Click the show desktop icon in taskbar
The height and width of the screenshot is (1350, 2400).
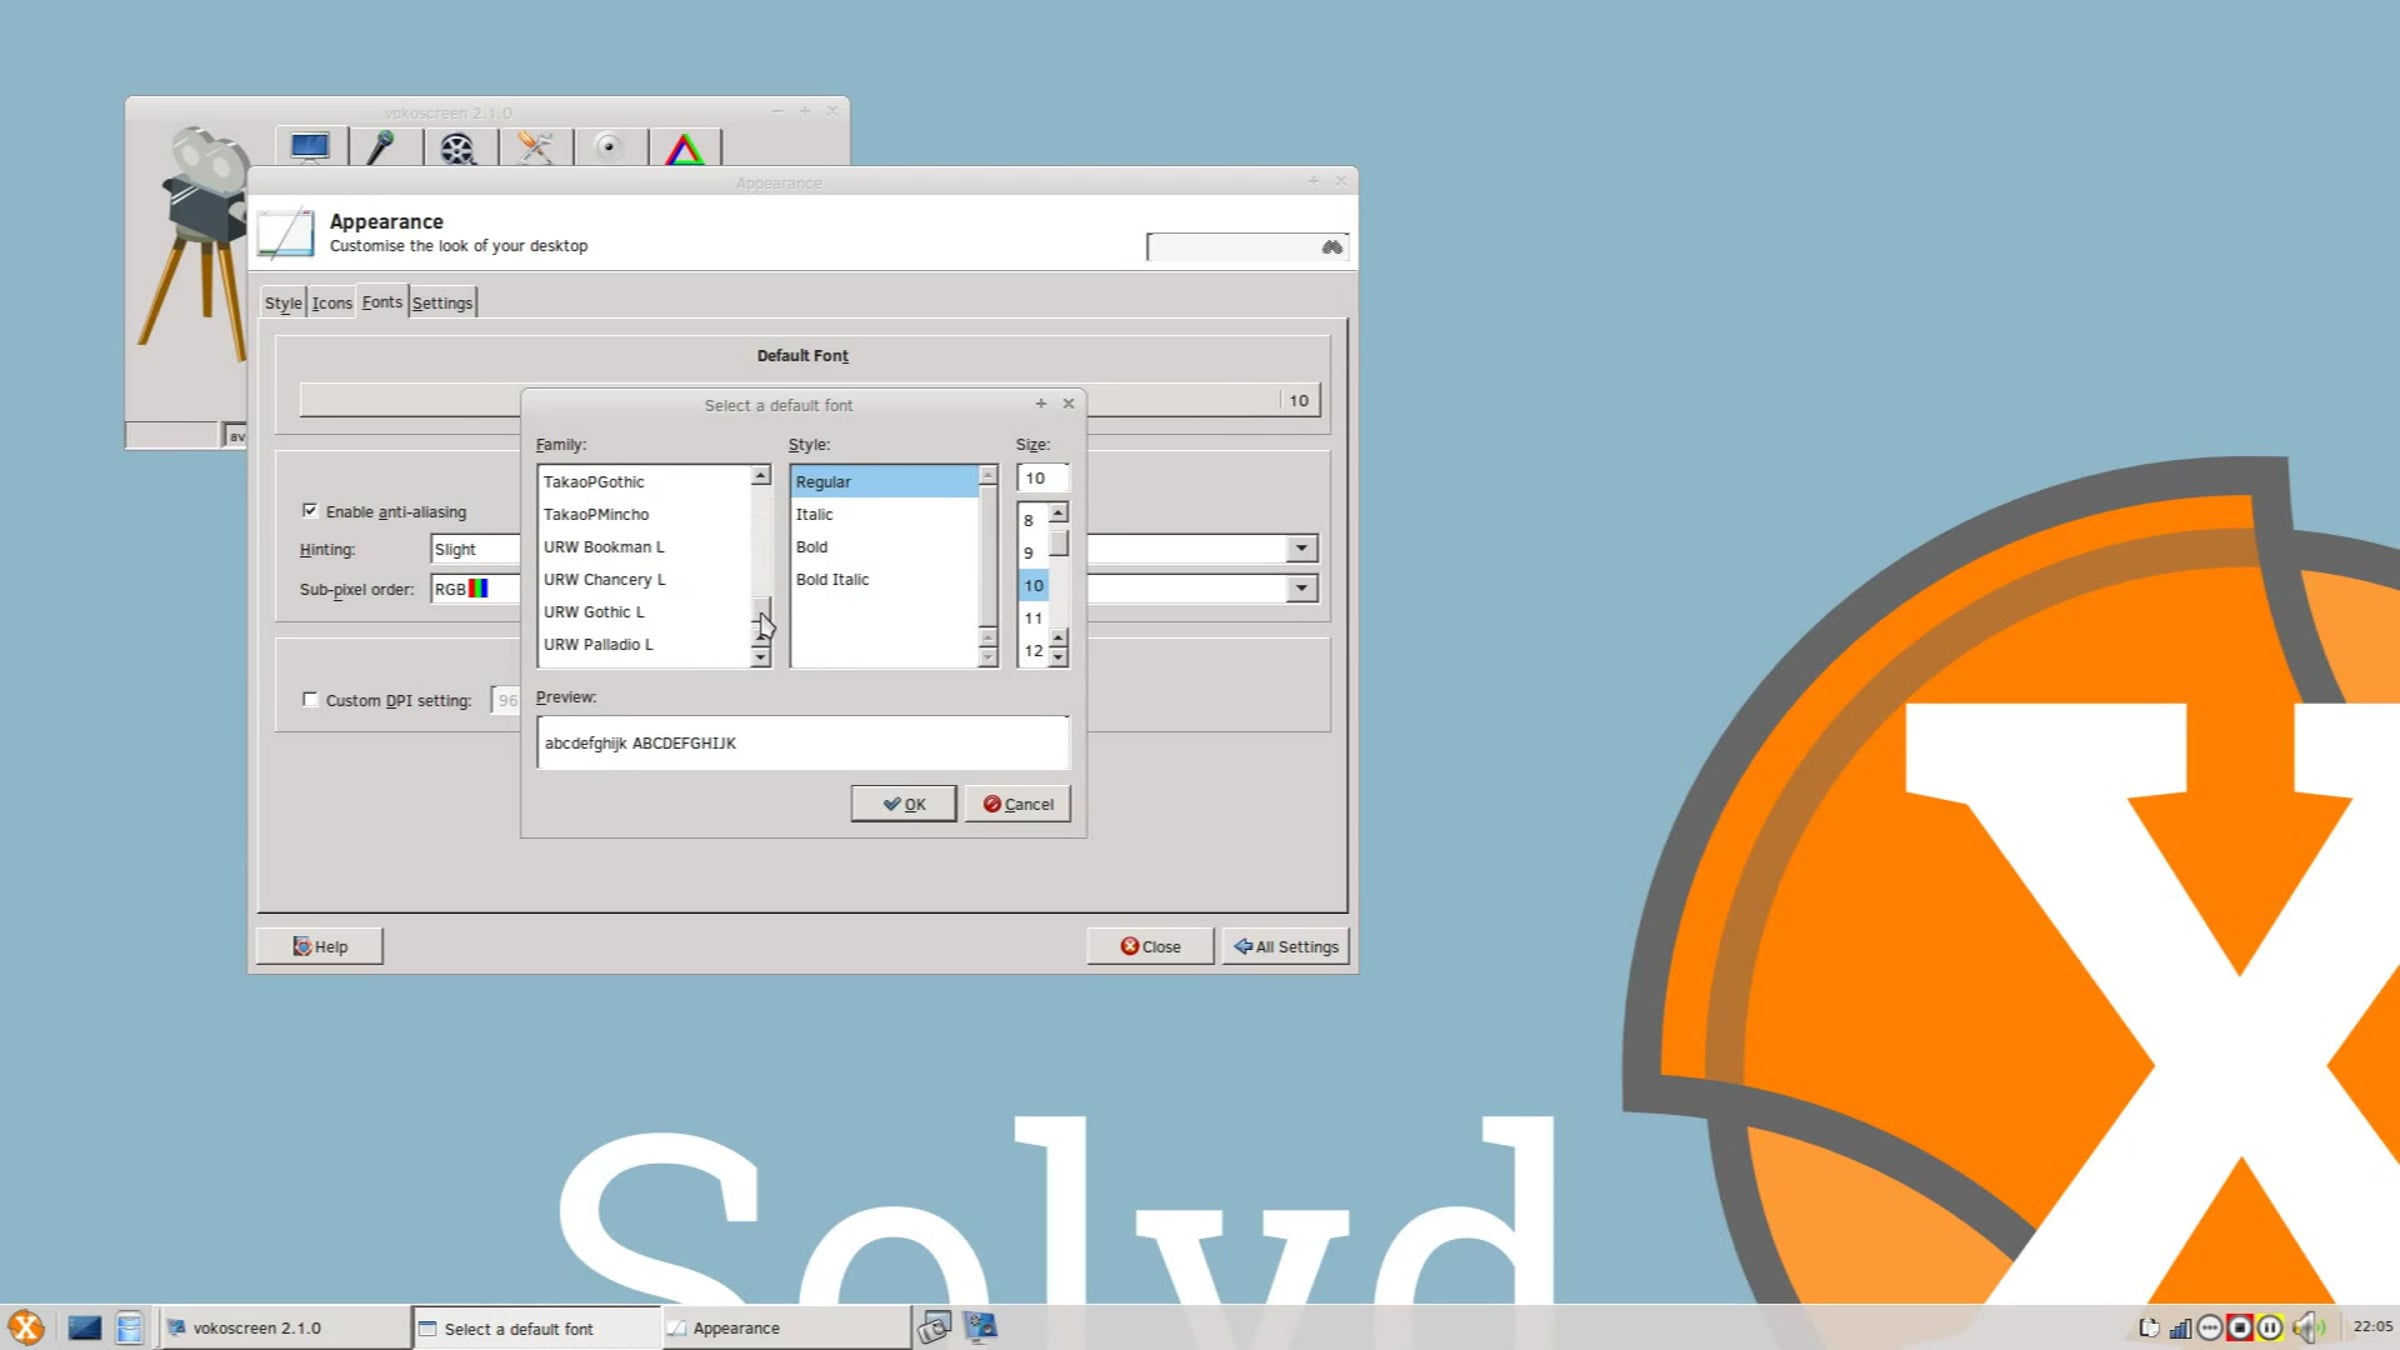tap(85, 1328)
